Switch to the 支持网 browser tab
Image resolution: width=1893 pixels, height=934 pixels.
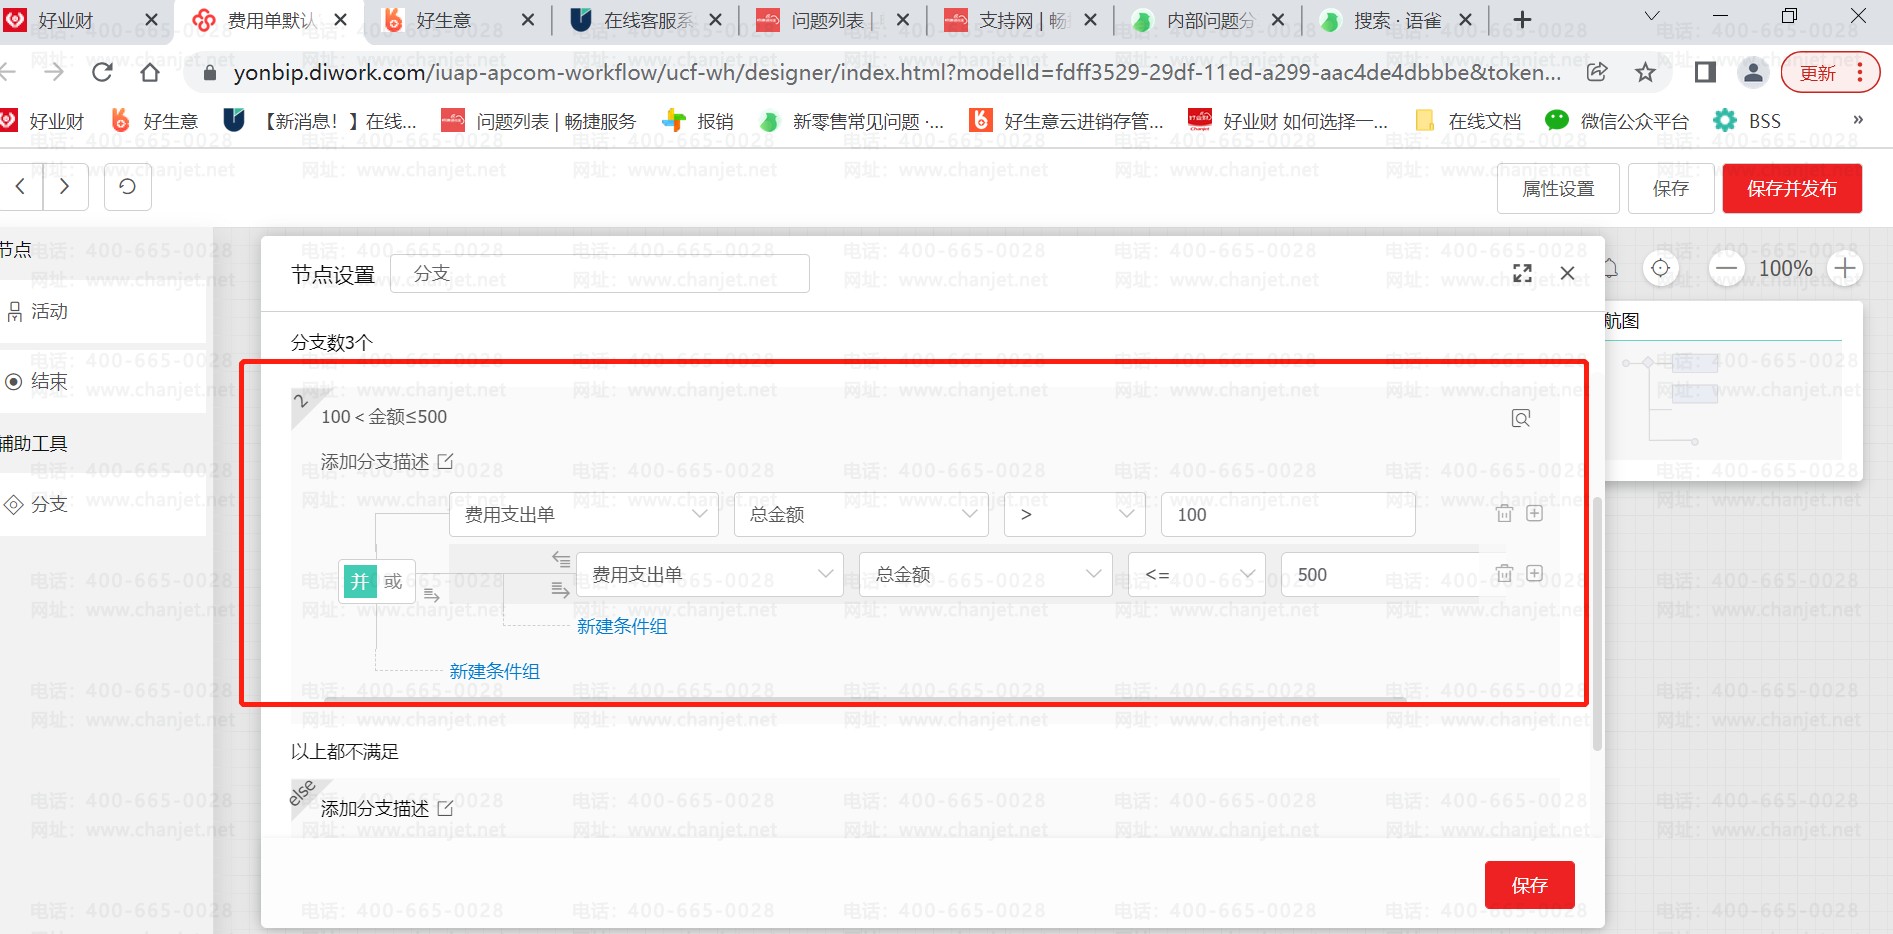[x=1022, y=20]
